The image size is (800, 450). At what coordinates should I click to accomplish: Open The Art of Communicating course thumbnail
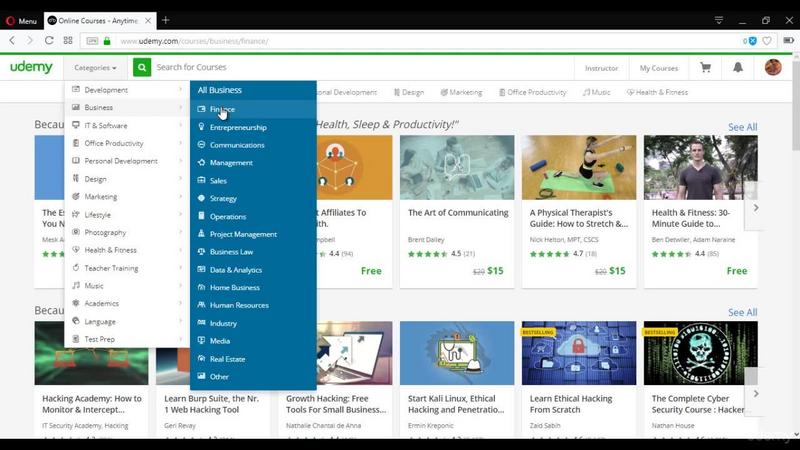pyautogui.click(x=457, y=167)
